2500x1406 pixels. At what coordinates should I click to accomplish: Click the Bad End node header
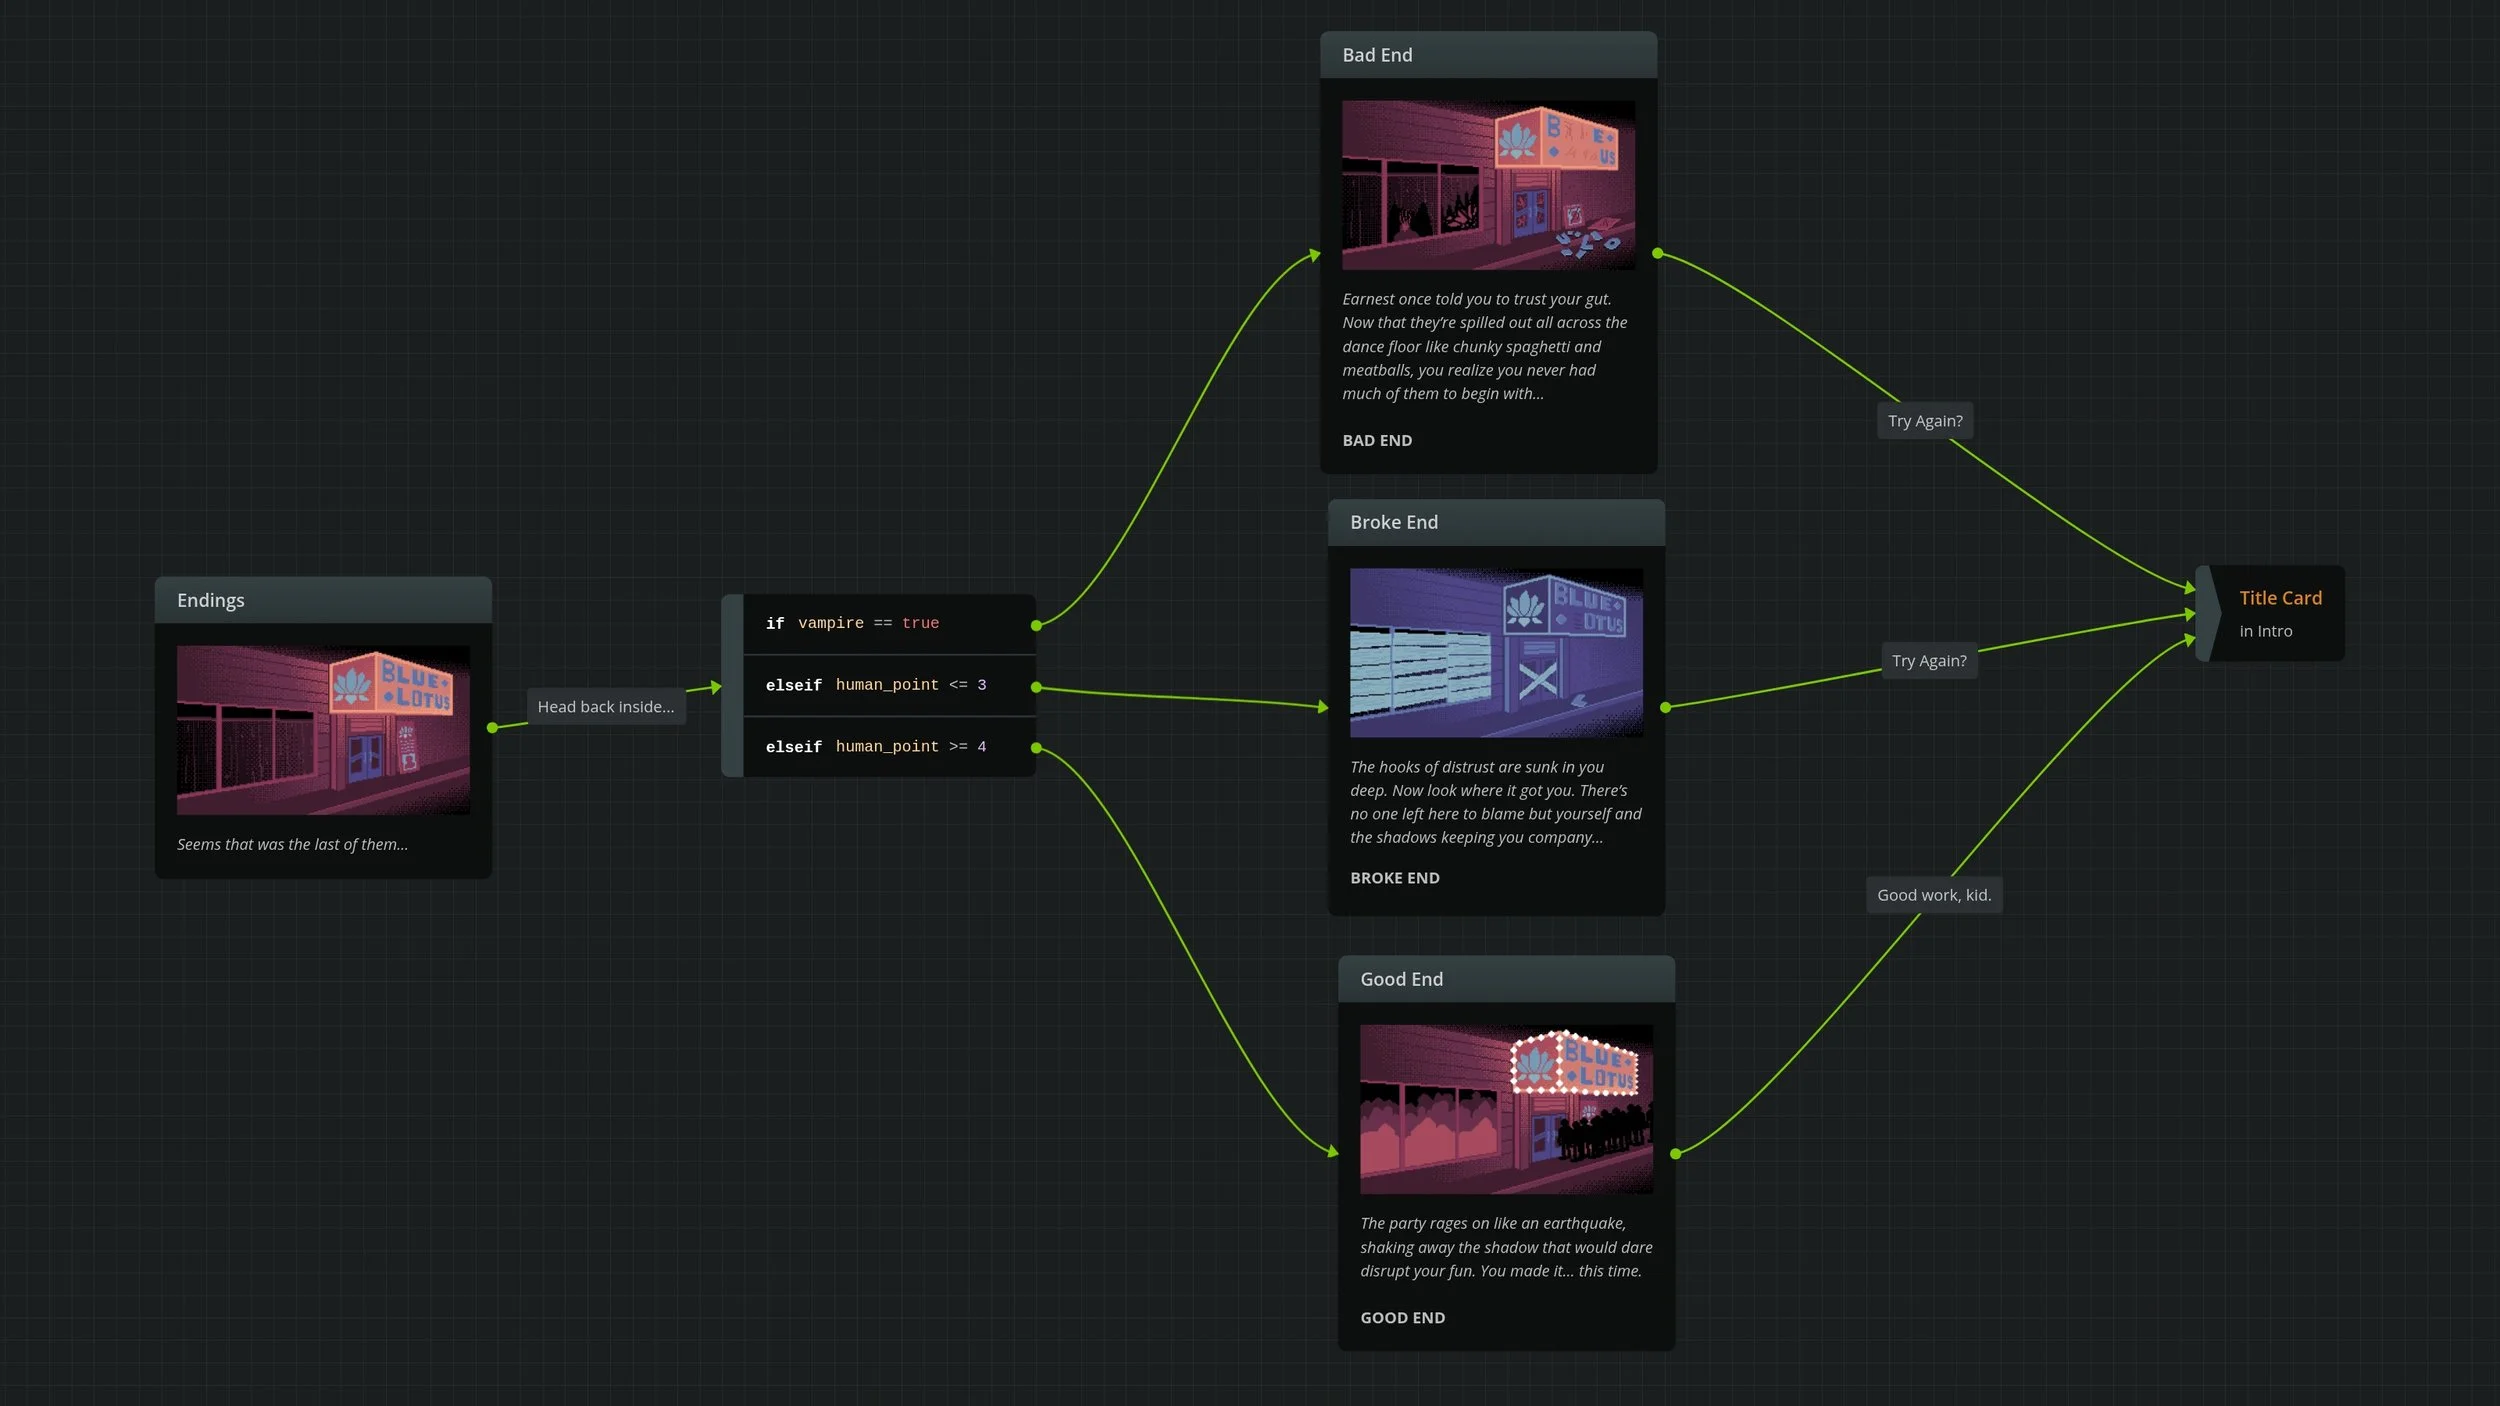coord(1487,55)
